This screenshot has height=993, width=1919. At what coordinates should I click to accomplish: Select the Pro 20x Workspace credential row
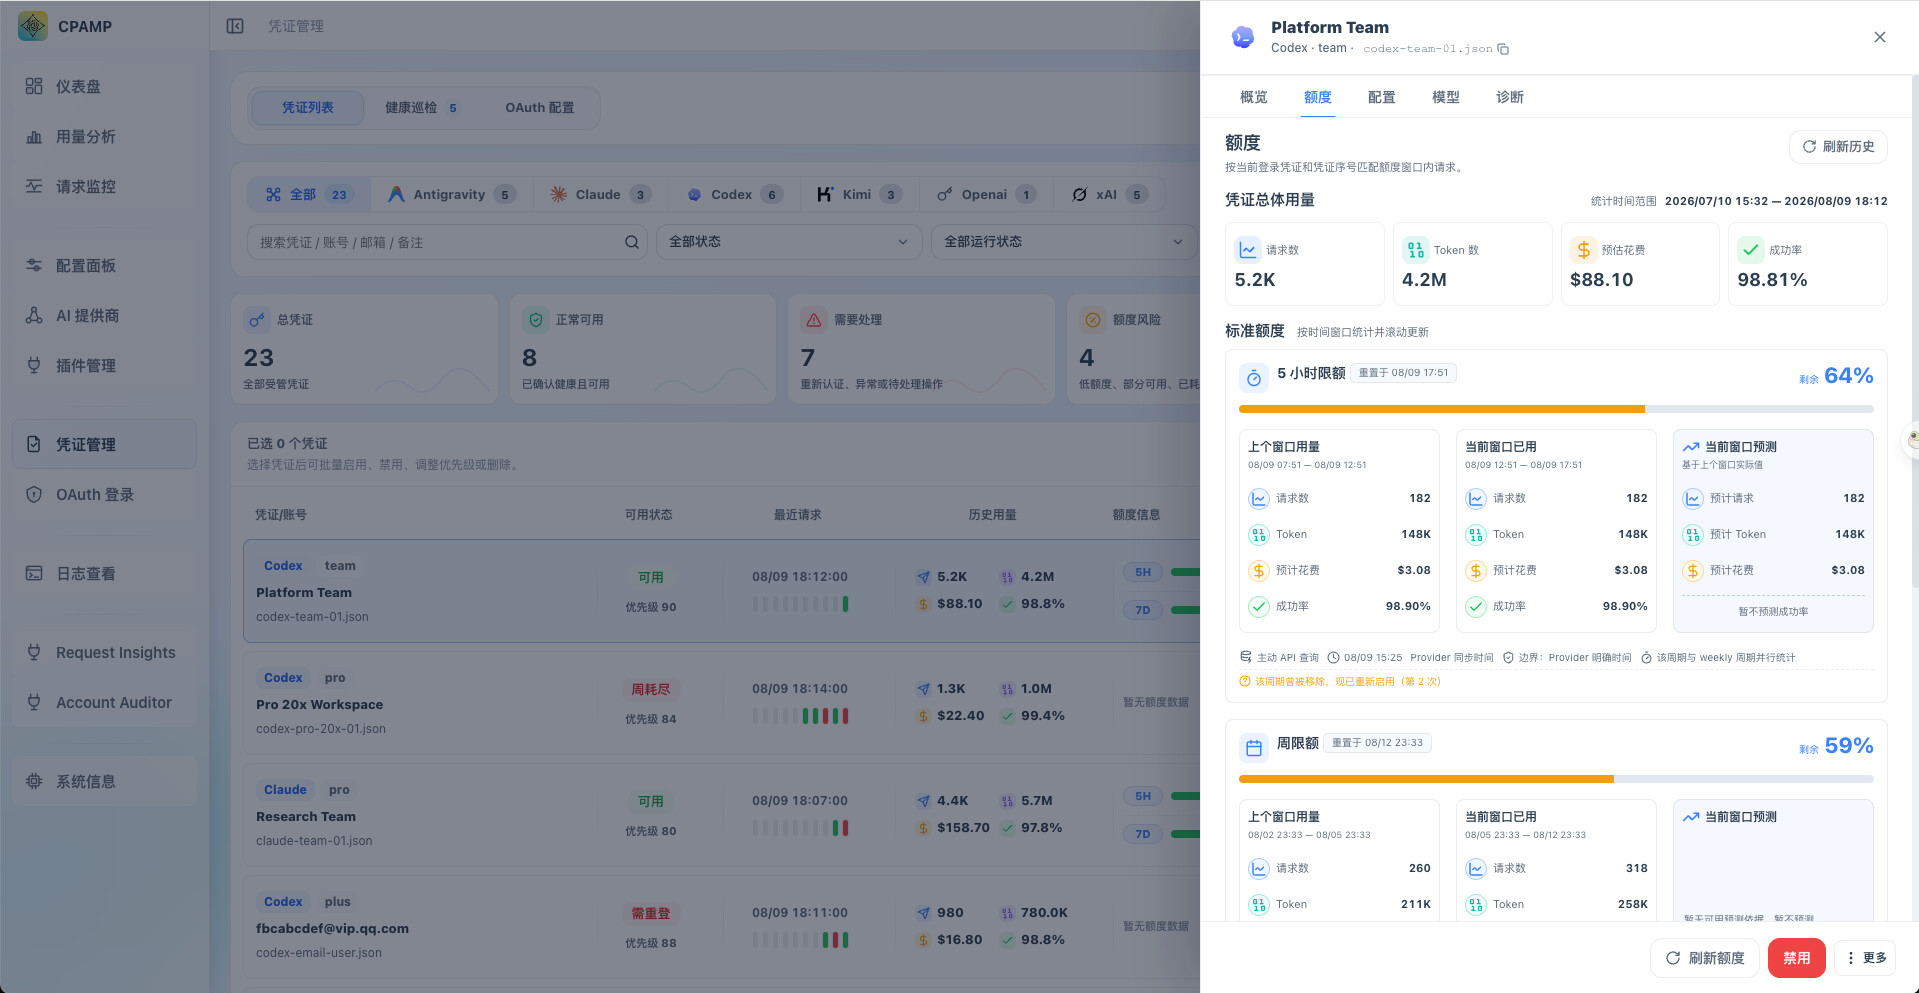point(722,703)
